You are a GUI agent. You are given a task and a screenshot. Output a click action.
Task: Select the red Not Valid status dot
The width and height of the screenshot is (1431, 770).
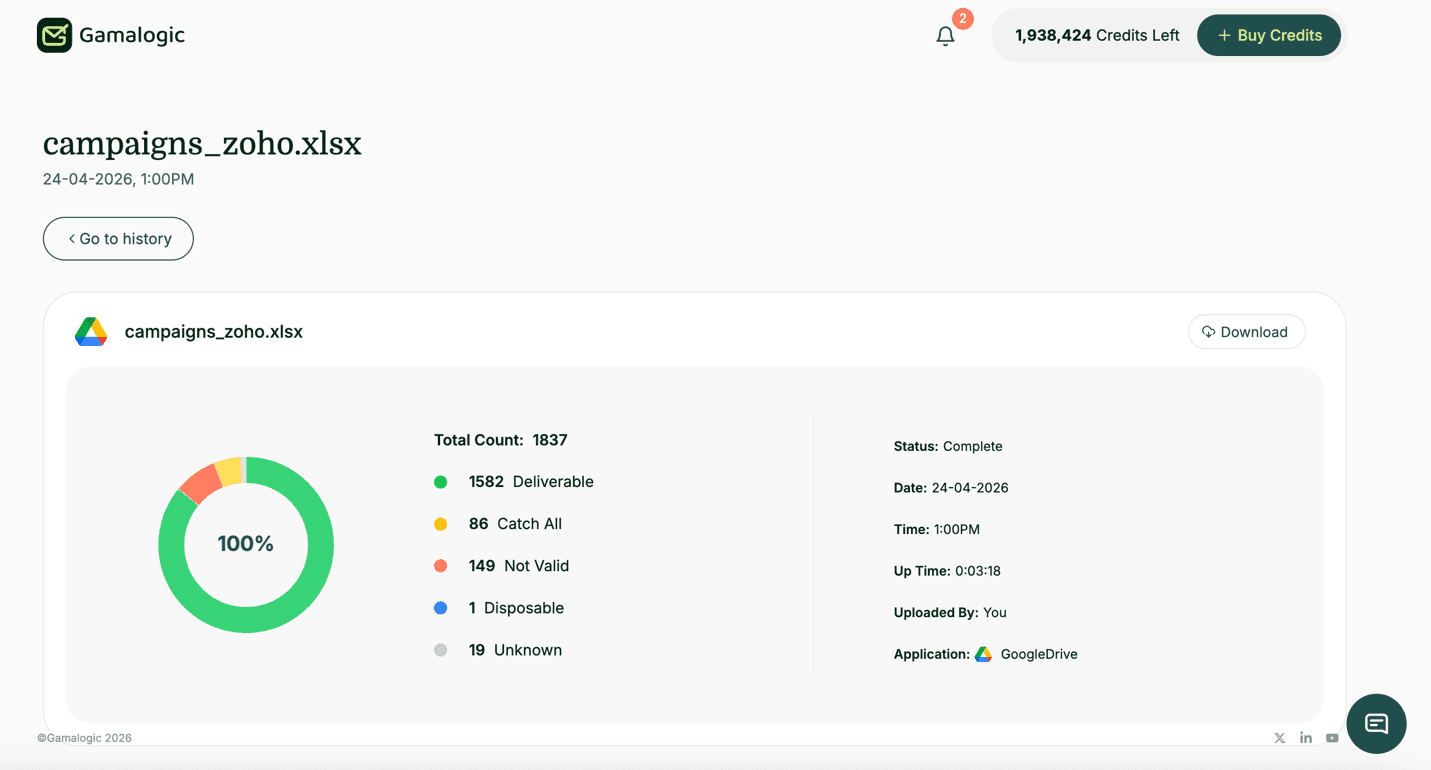click(x=440, y=565)
